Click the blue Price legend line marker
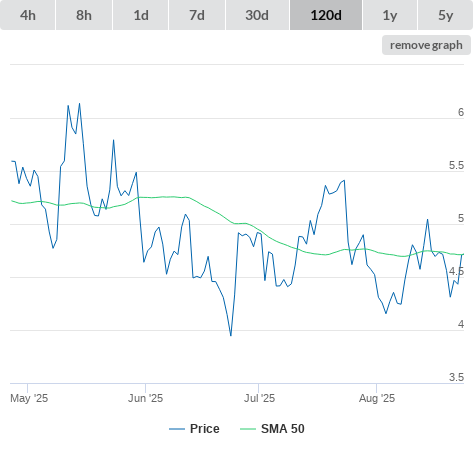The image size is (474, 455). click(177, 429)
